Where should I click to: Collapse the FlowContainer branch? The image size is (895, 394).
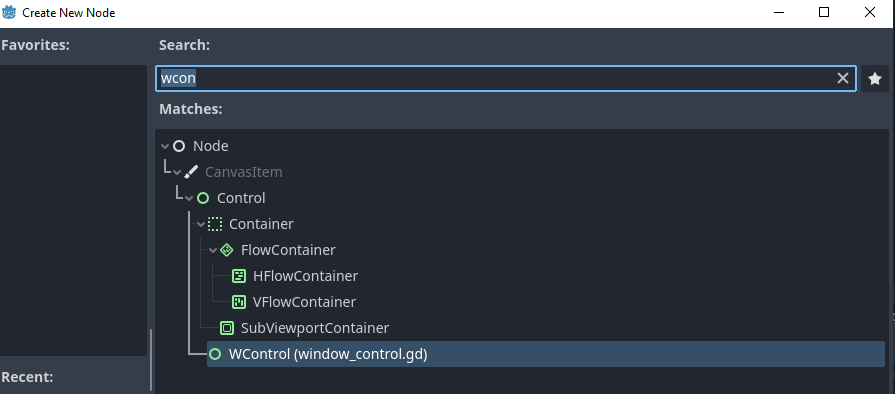213,251
